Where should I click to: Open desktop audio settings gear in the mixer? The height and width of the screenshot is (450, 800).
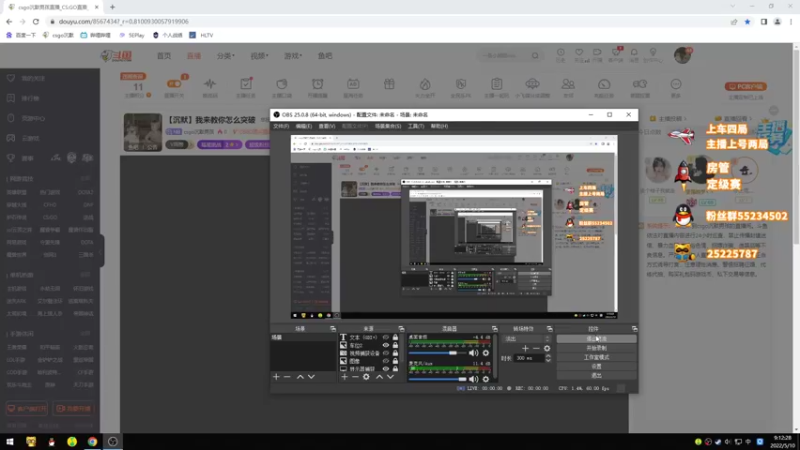point(486,353)
